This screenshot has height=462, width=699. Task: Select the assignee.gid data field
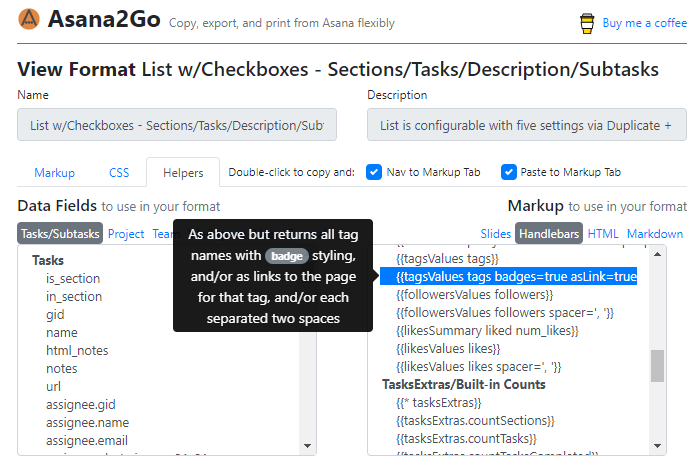pyautogui.click(x=81, y=404)
